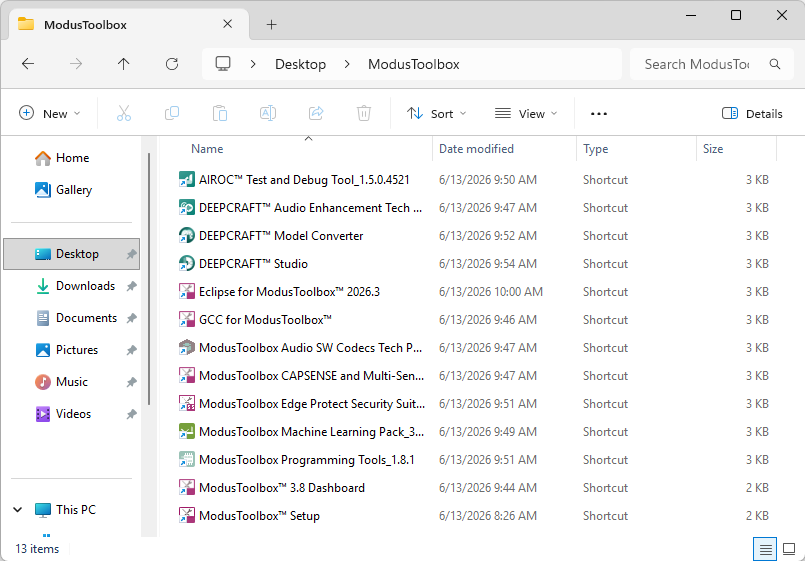Click the AIROC Test and Debug Tool shortcut icon
The image size is (805, 561).
coord(186,180)
